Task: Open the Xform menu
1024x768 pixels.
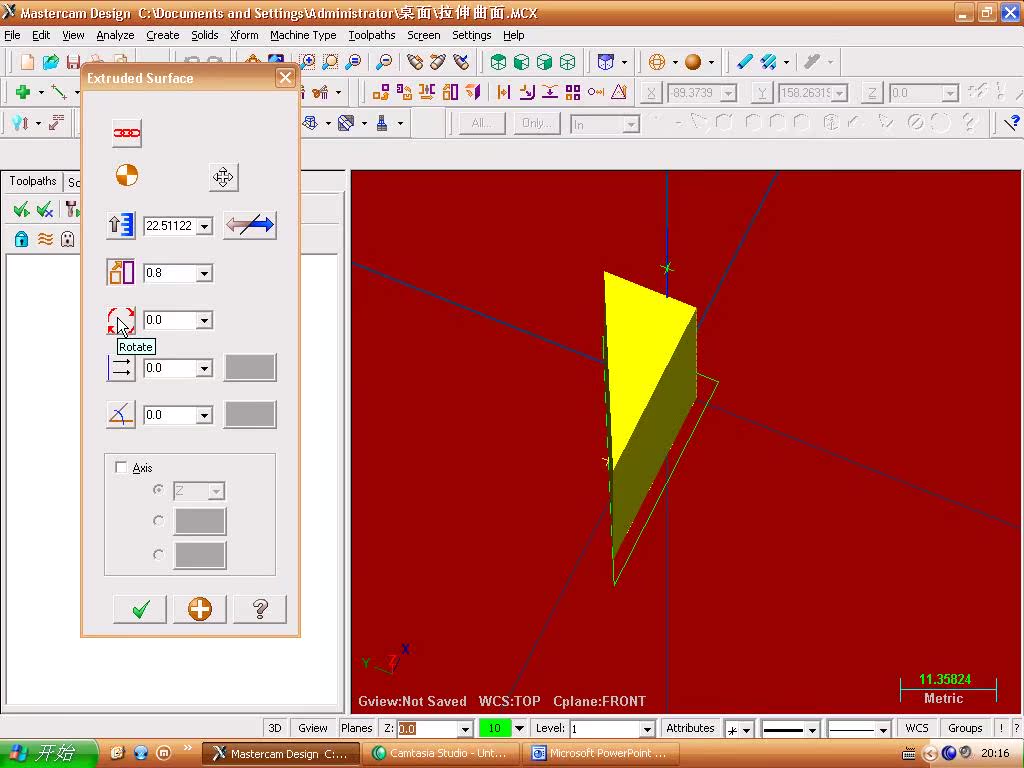Action: tap(244, 35)
